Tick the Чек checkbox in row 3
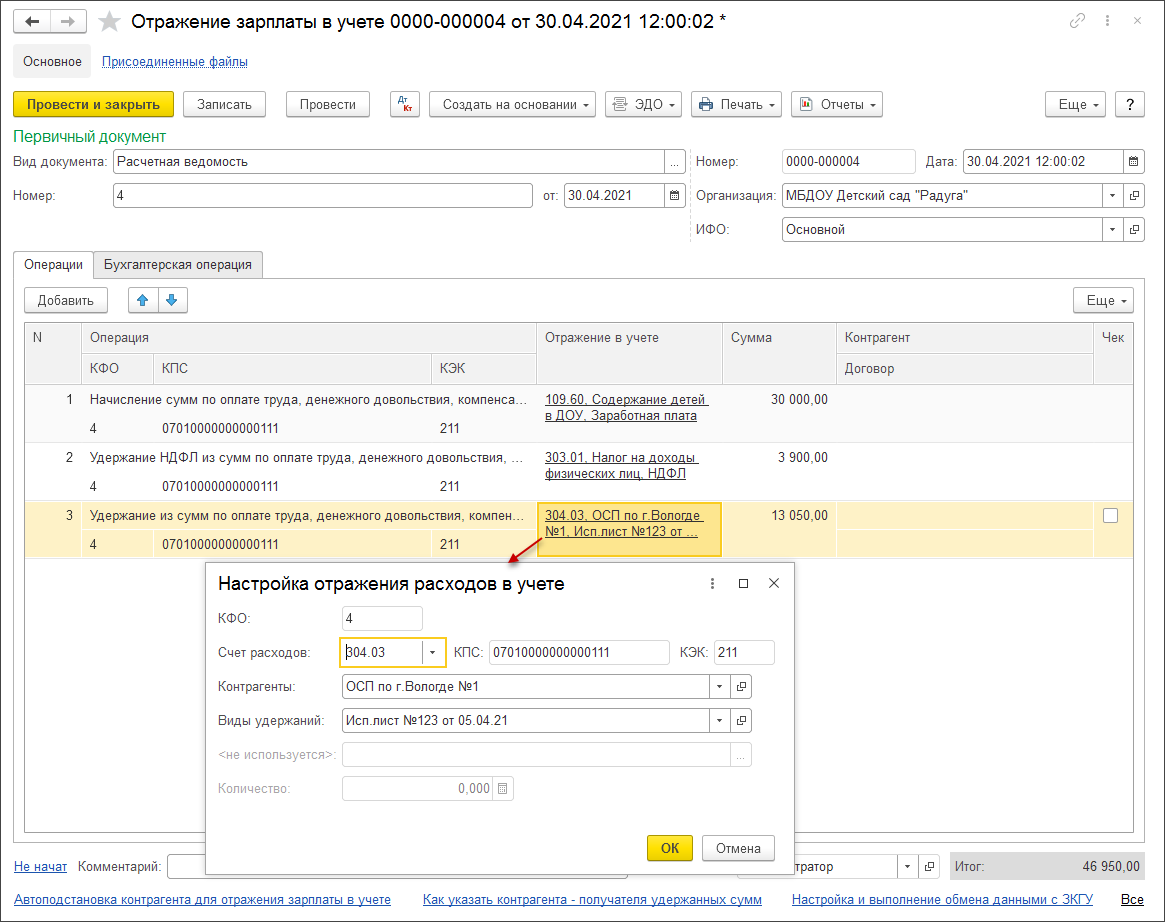This screenshot has height=922, width=1165. coord(1110,516)
